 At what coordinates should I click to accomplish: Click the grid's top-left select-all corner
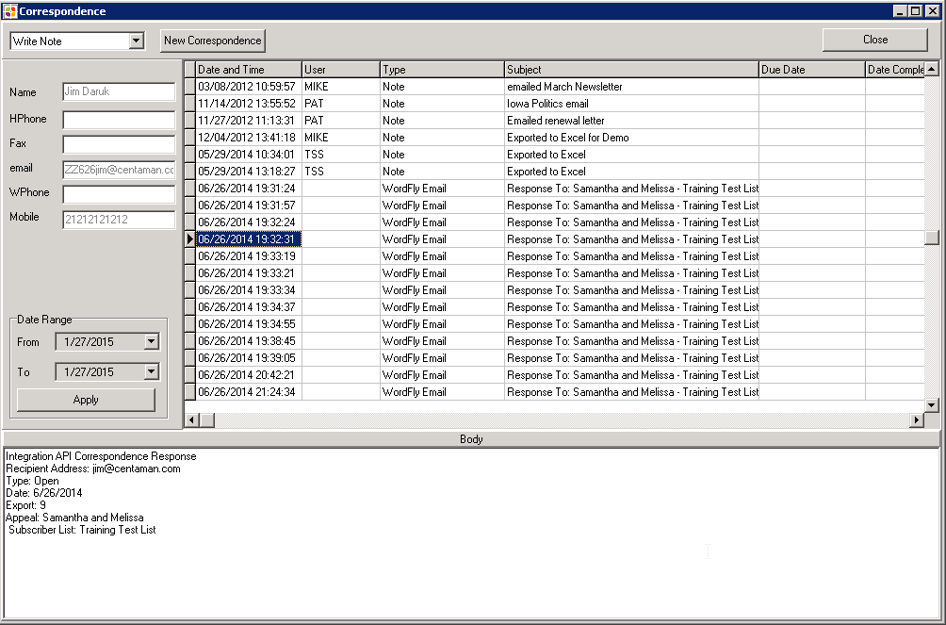click(190, 69)
